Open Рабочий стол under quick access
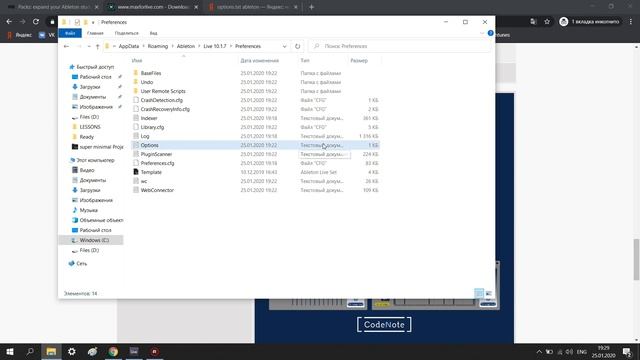 click(x=95, y=77)
